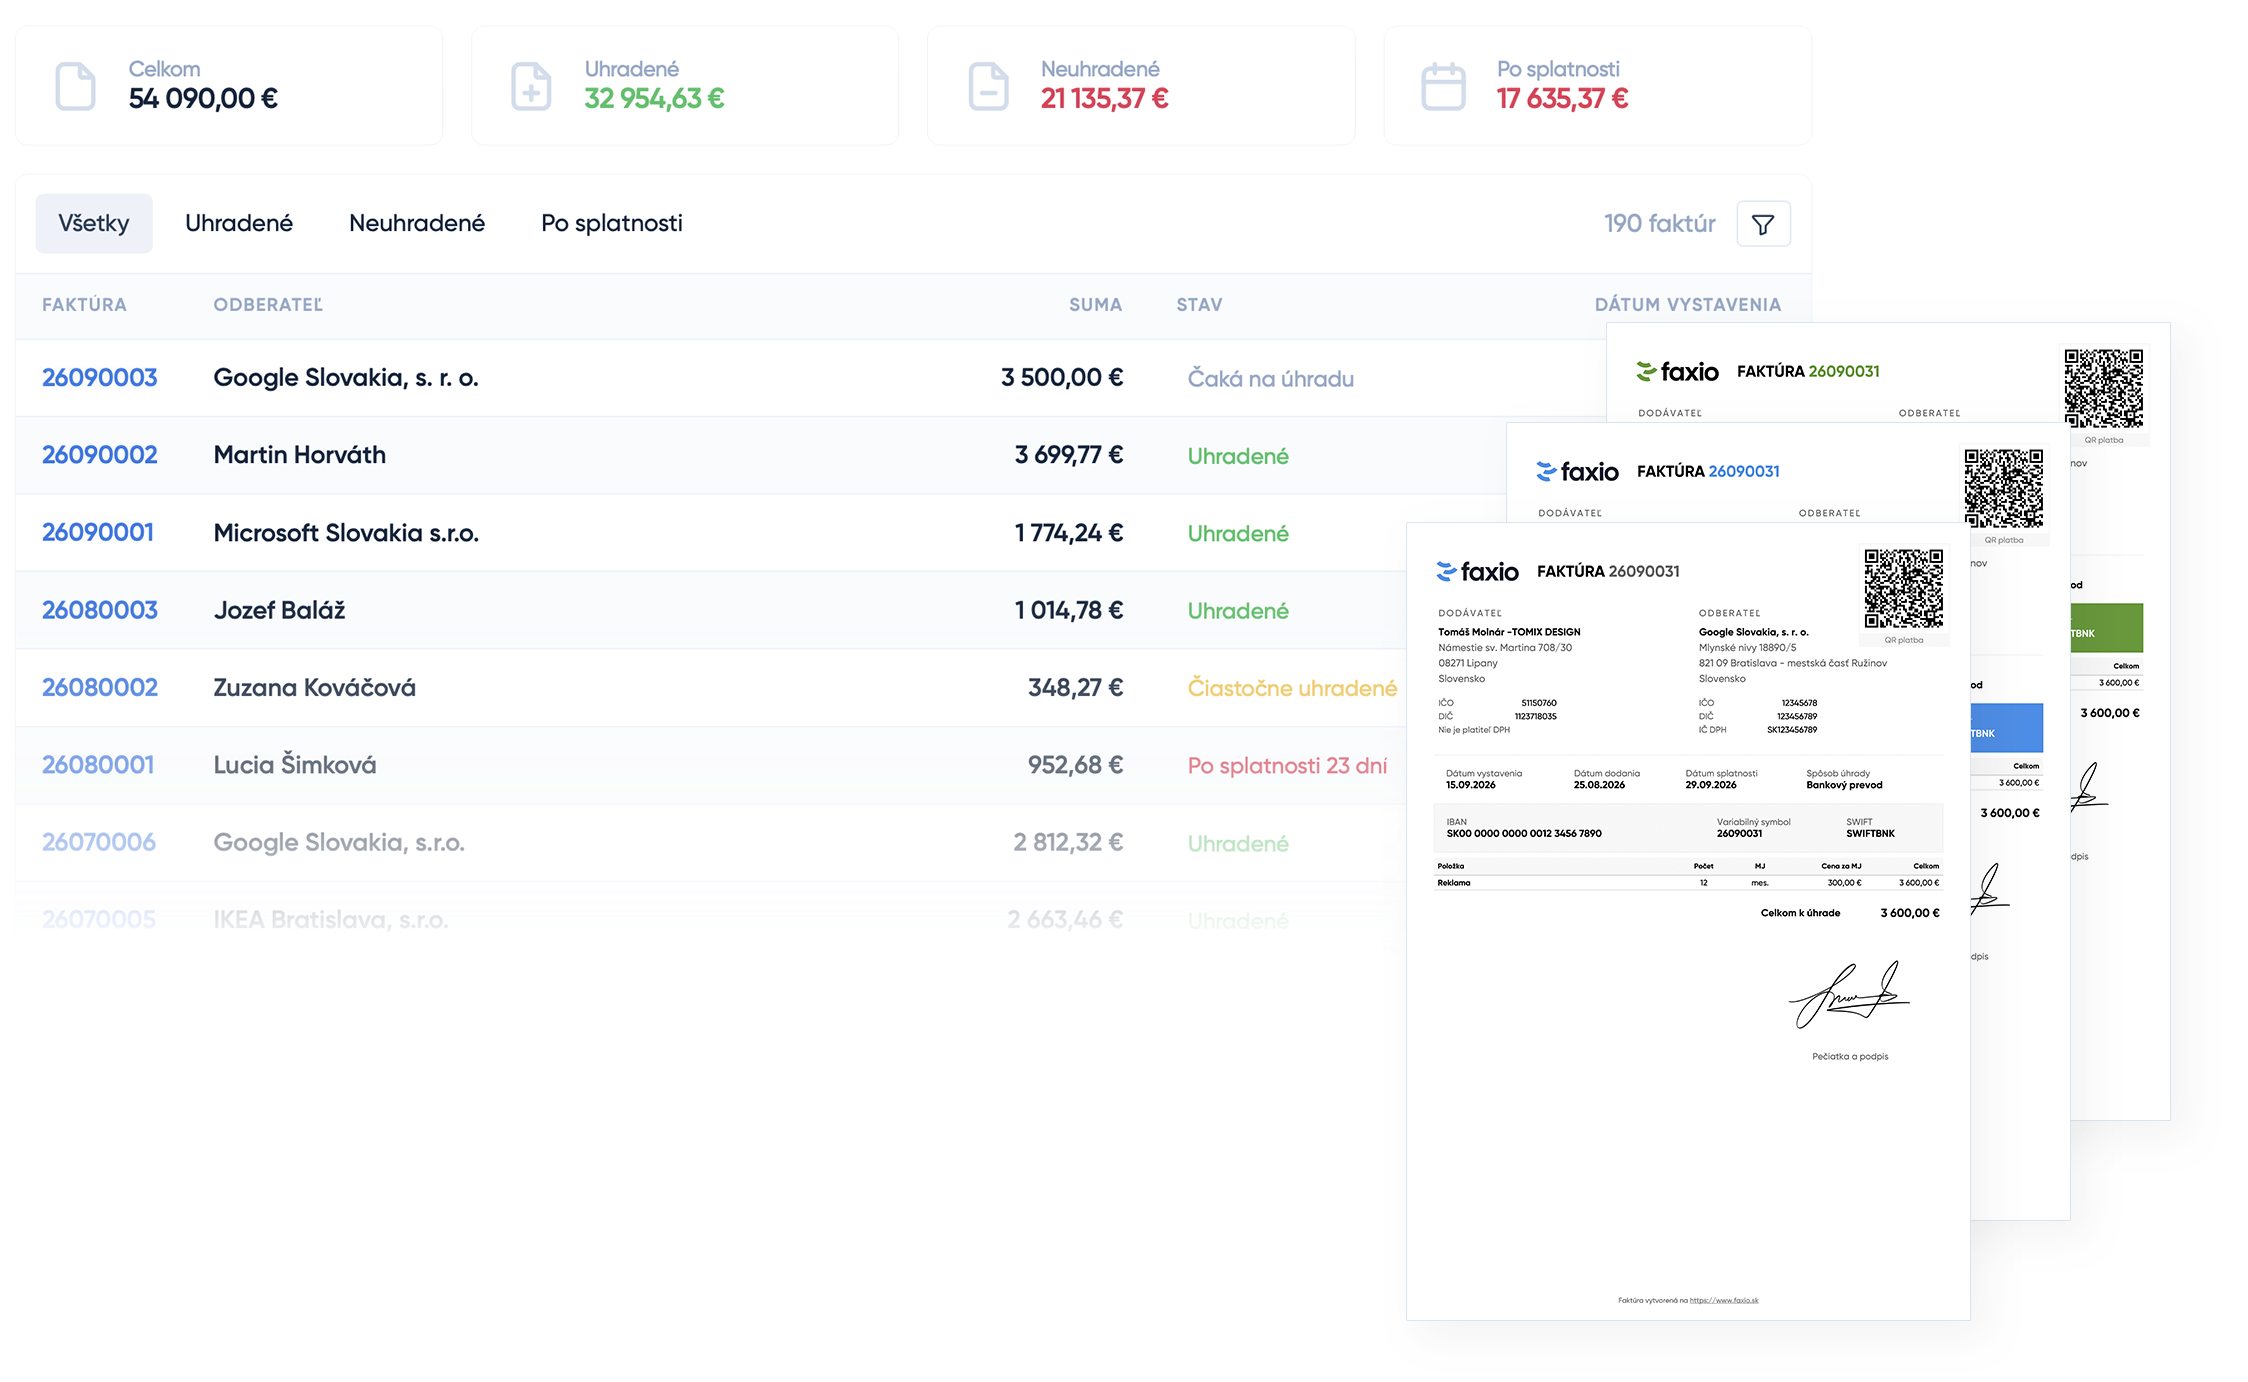The width and height of the screenshot is (2248, 1382).
Task: Select customer Martin Horváth
Action: coord(300,454)
